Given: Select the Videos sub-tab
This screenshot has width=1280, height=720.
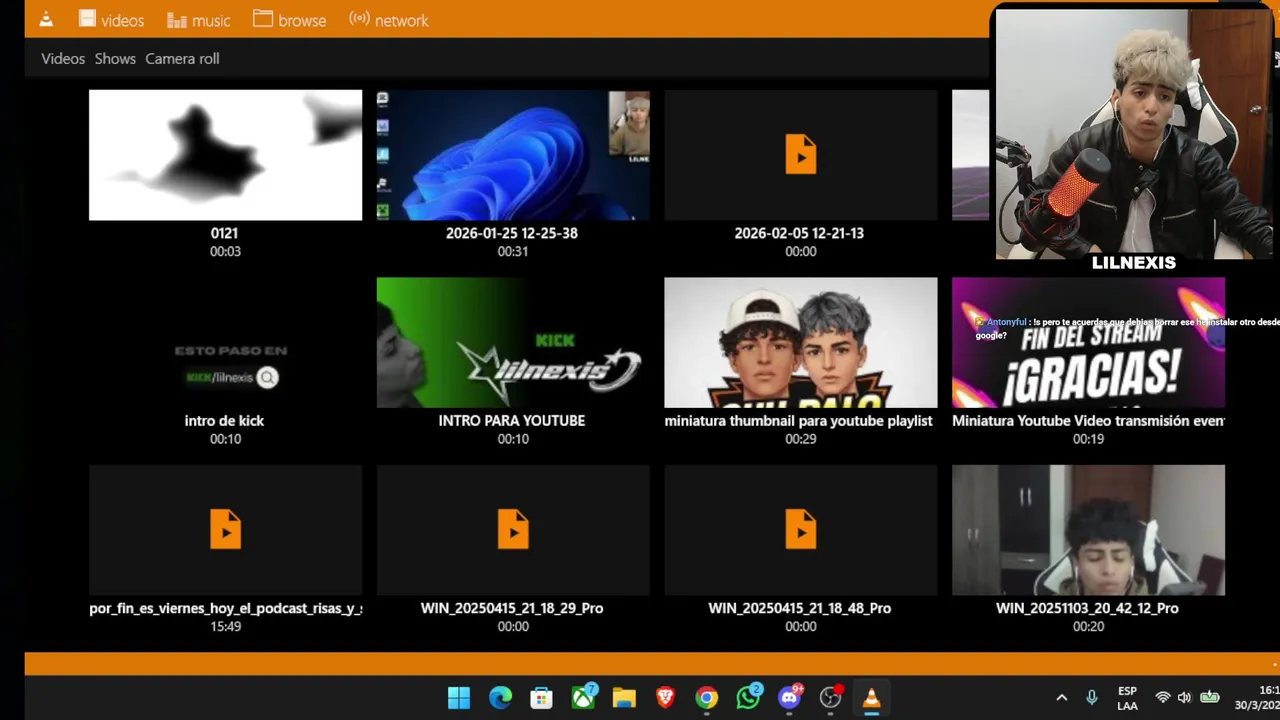Looking at the screenshot, I should tap(63, 59).
